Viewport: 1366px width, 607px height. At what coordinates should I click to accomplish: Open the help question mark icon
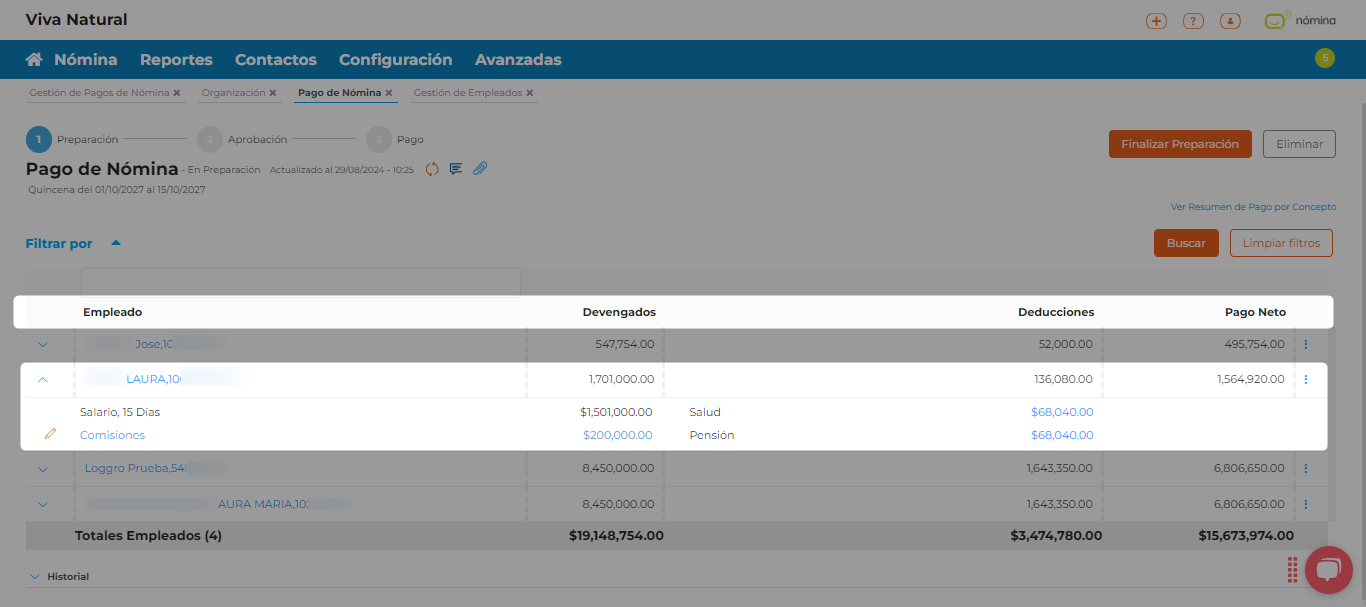tap(1193, 21)
